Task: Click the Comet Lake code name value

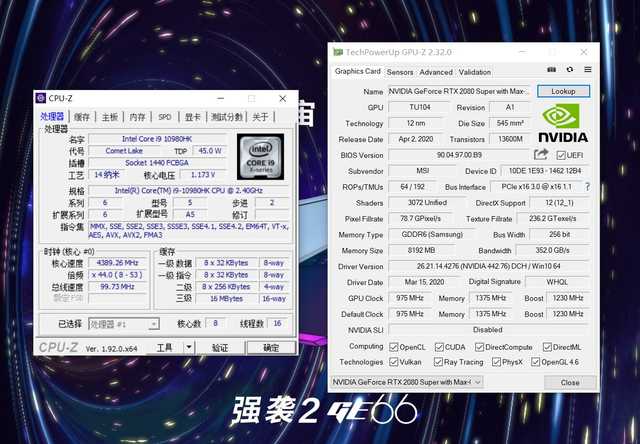Action: pos(124,151)
